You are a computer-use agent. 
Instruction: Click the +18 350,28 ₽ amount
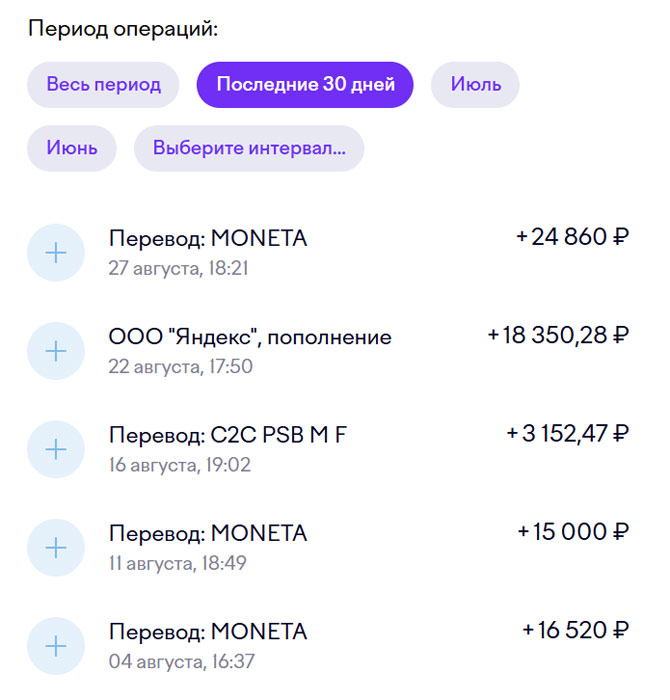click(558, 335)
